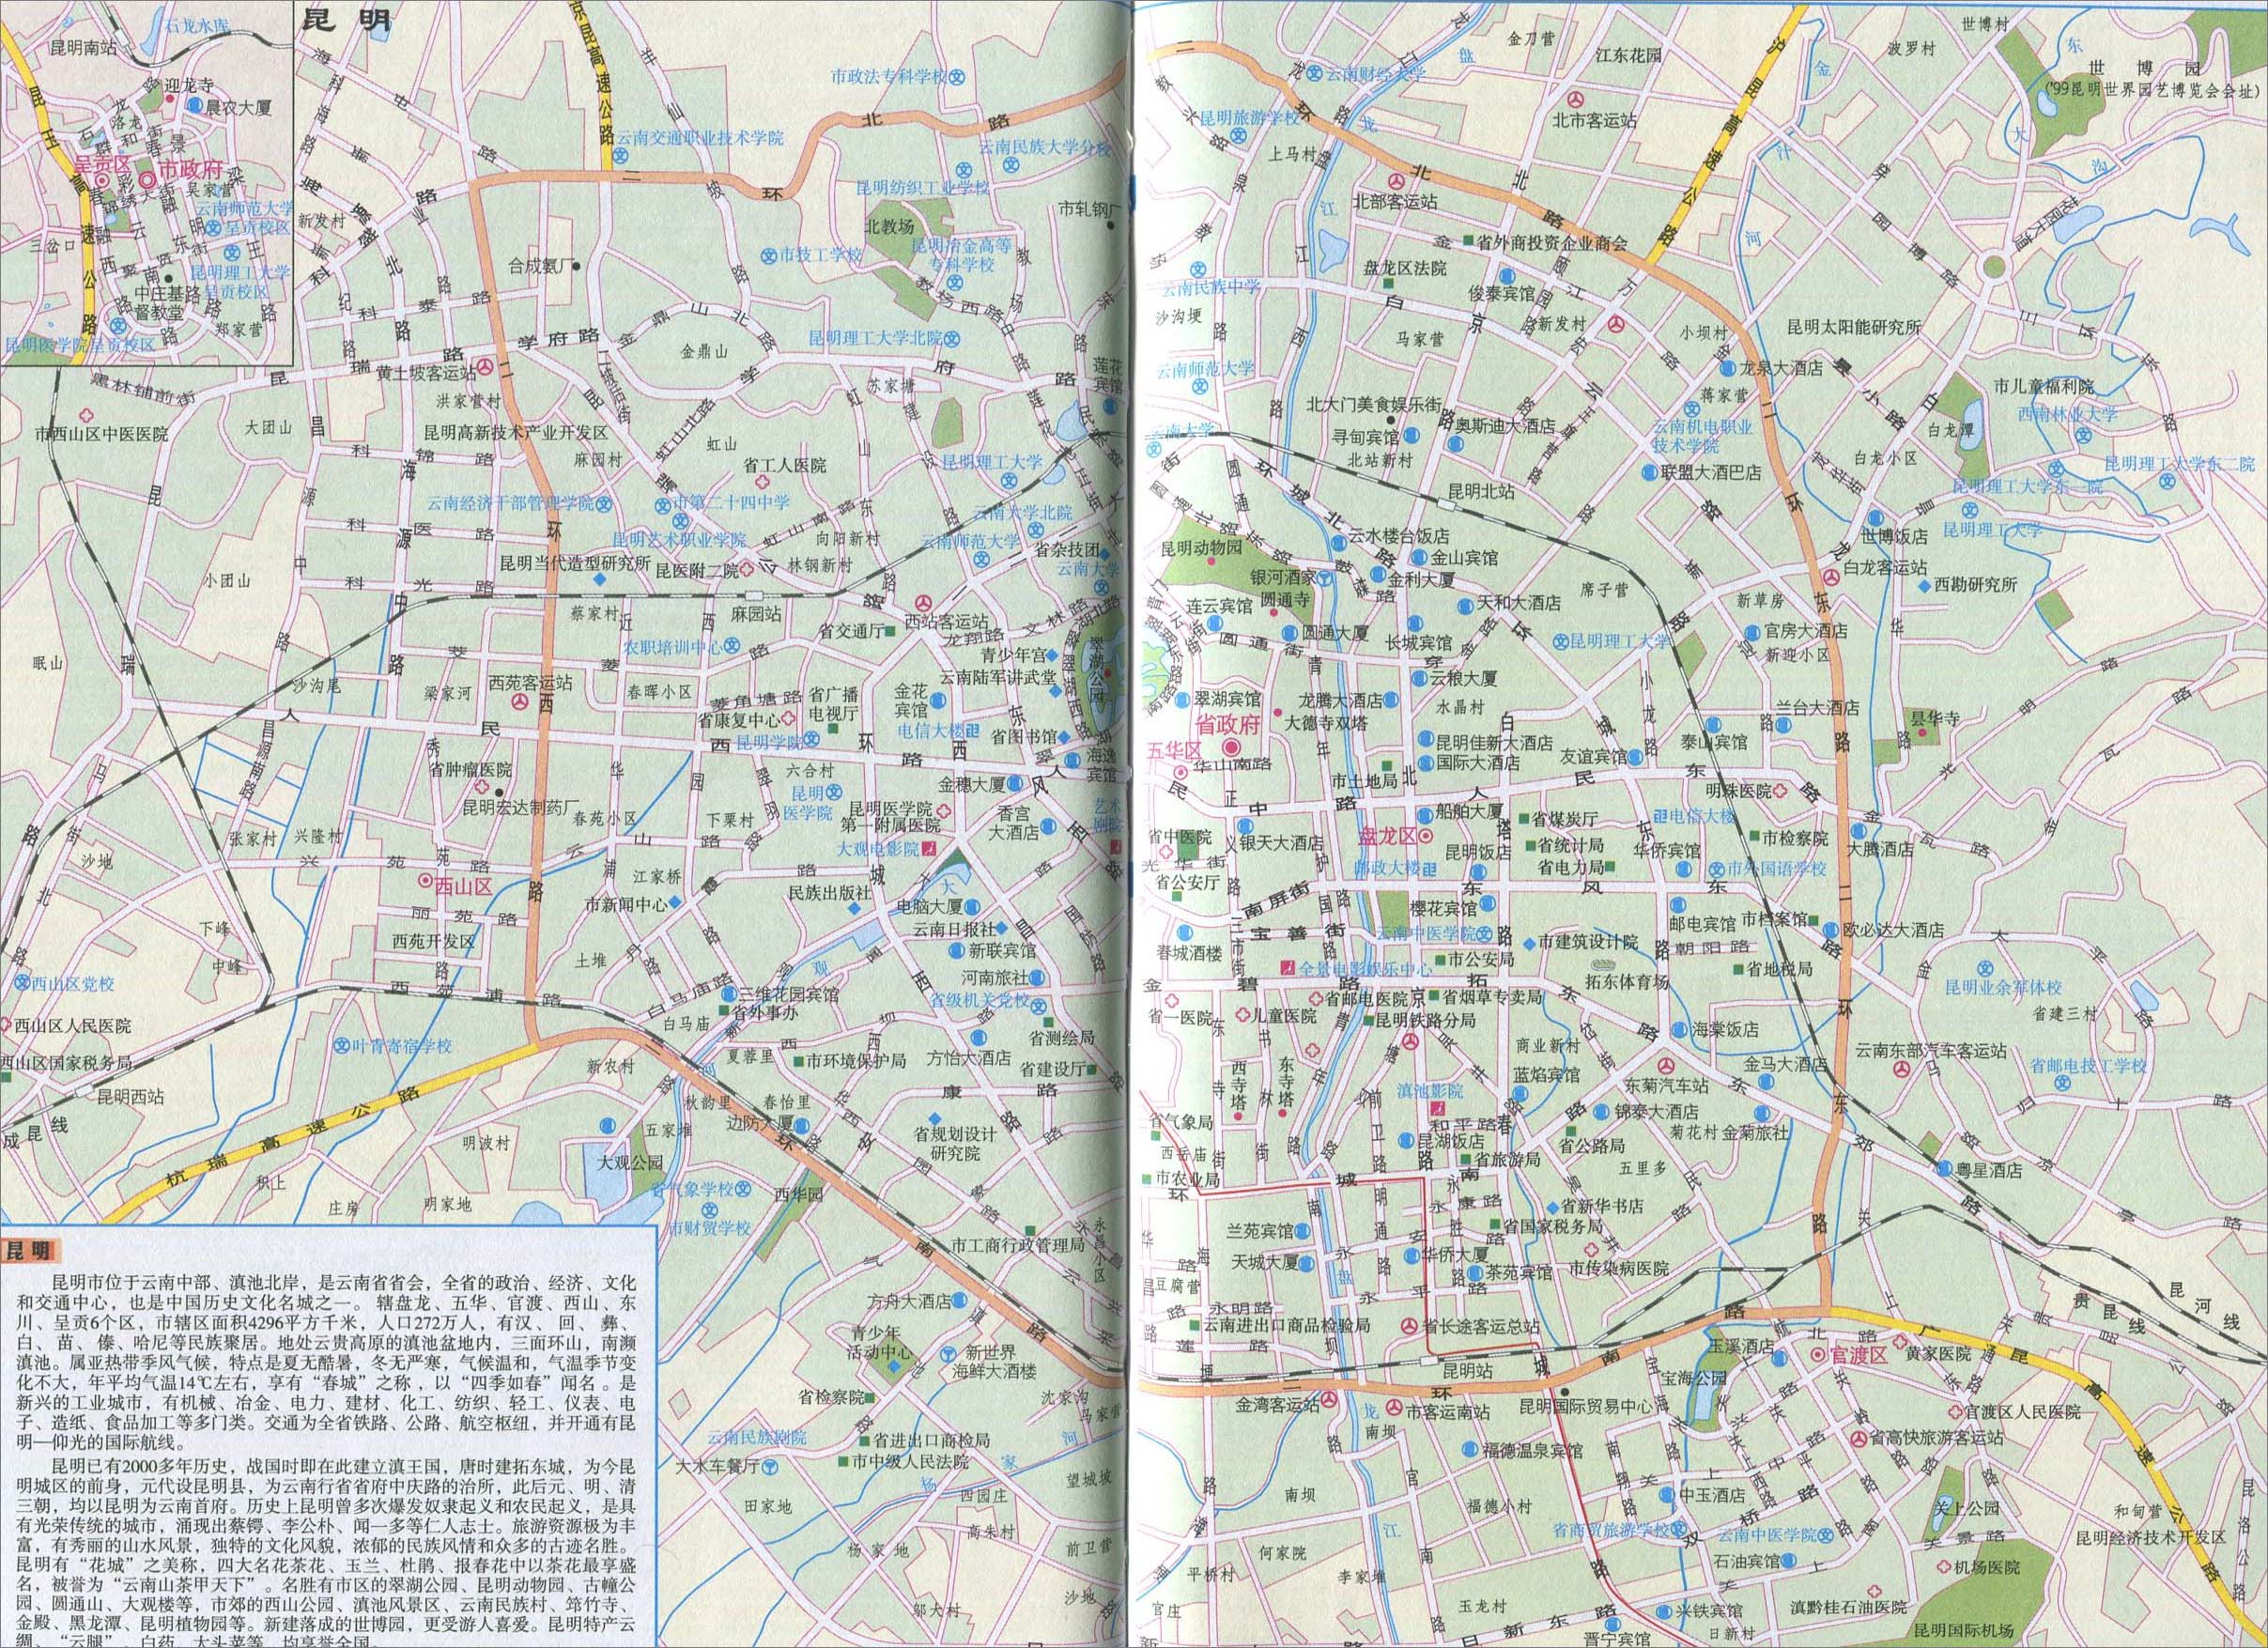This screenshot has width=2268, height=1648.
Task: Select school icon beside 云南民族中学
Action: (x=1198, y=268)
